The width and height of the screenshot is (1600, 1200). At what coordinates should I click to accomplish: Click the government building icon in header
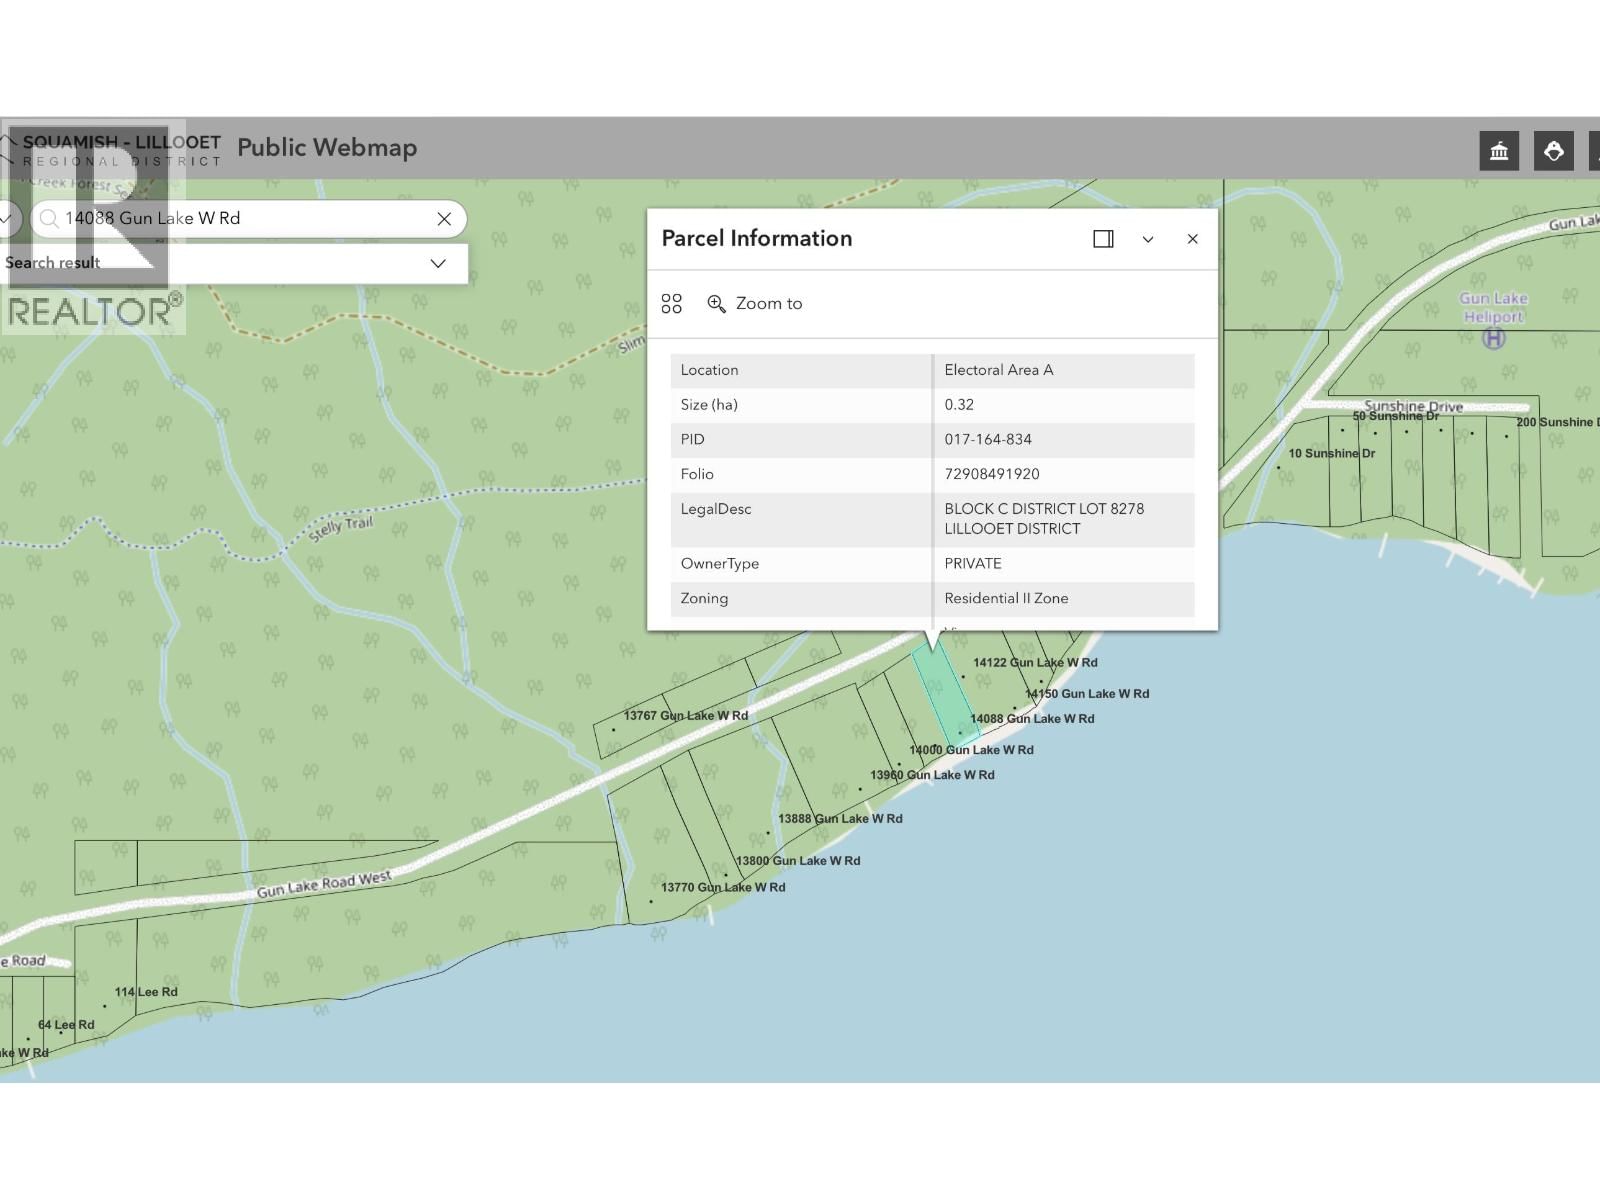click(x=1499, y=151)
